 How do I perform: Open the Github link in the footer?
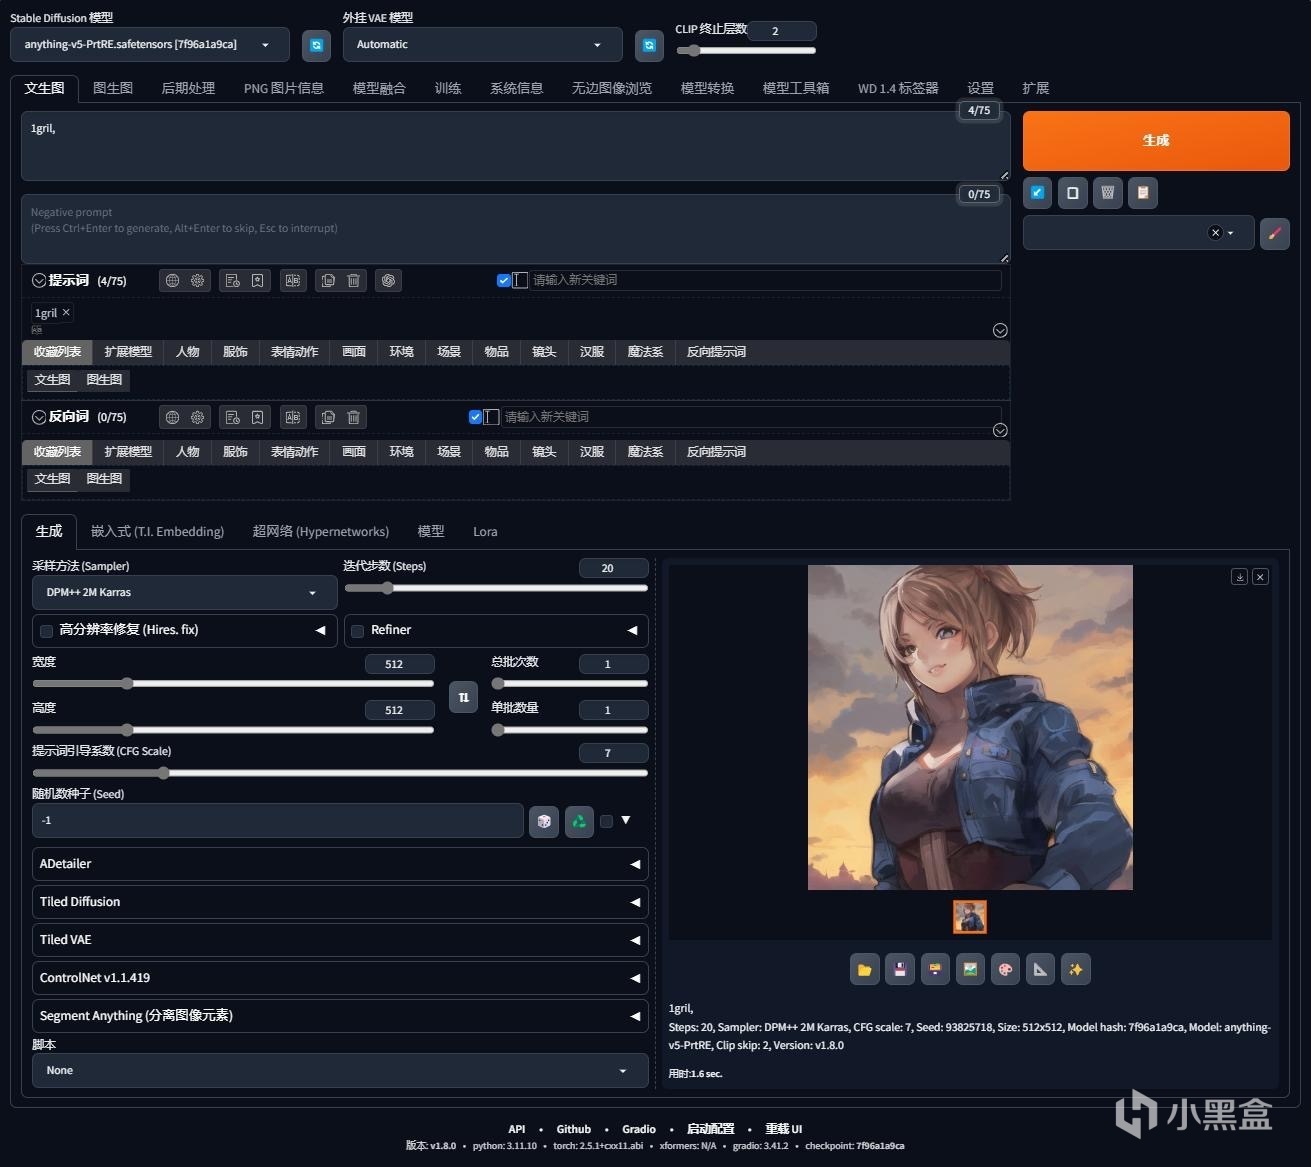574,1129
